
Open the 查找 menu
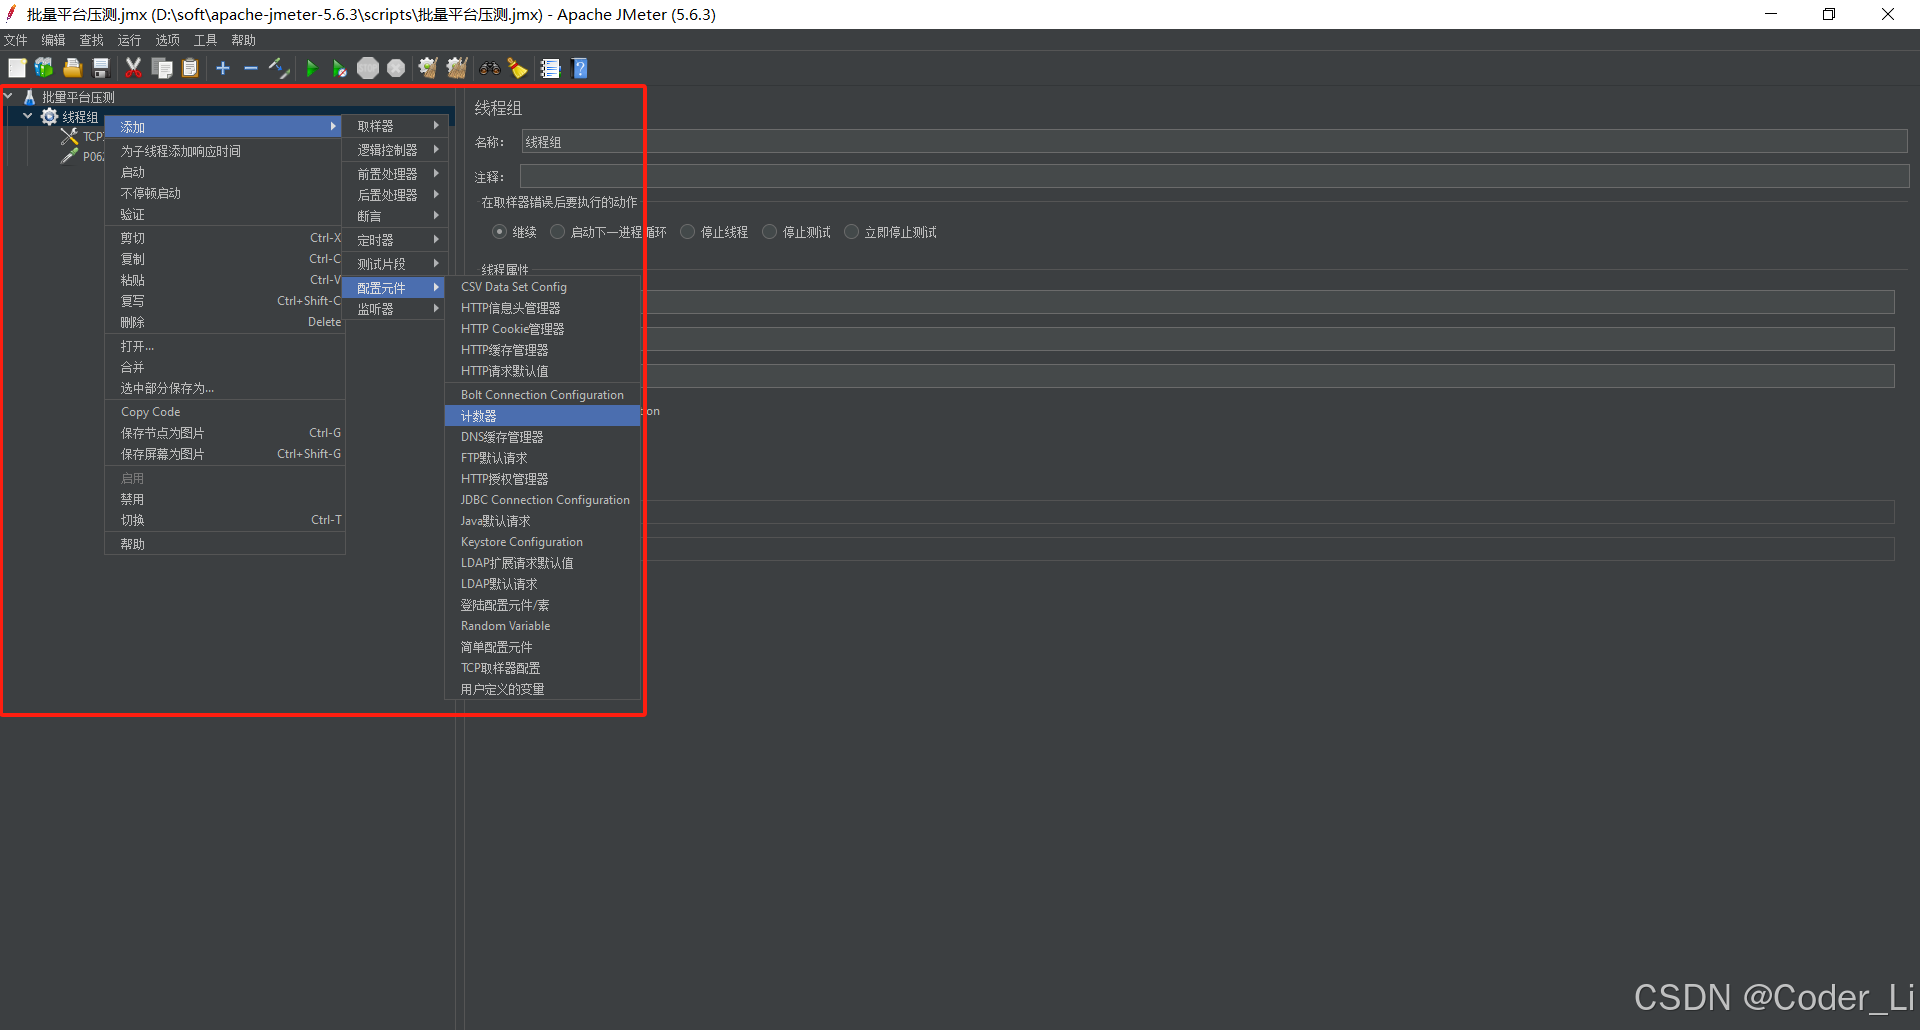(91, 40)
